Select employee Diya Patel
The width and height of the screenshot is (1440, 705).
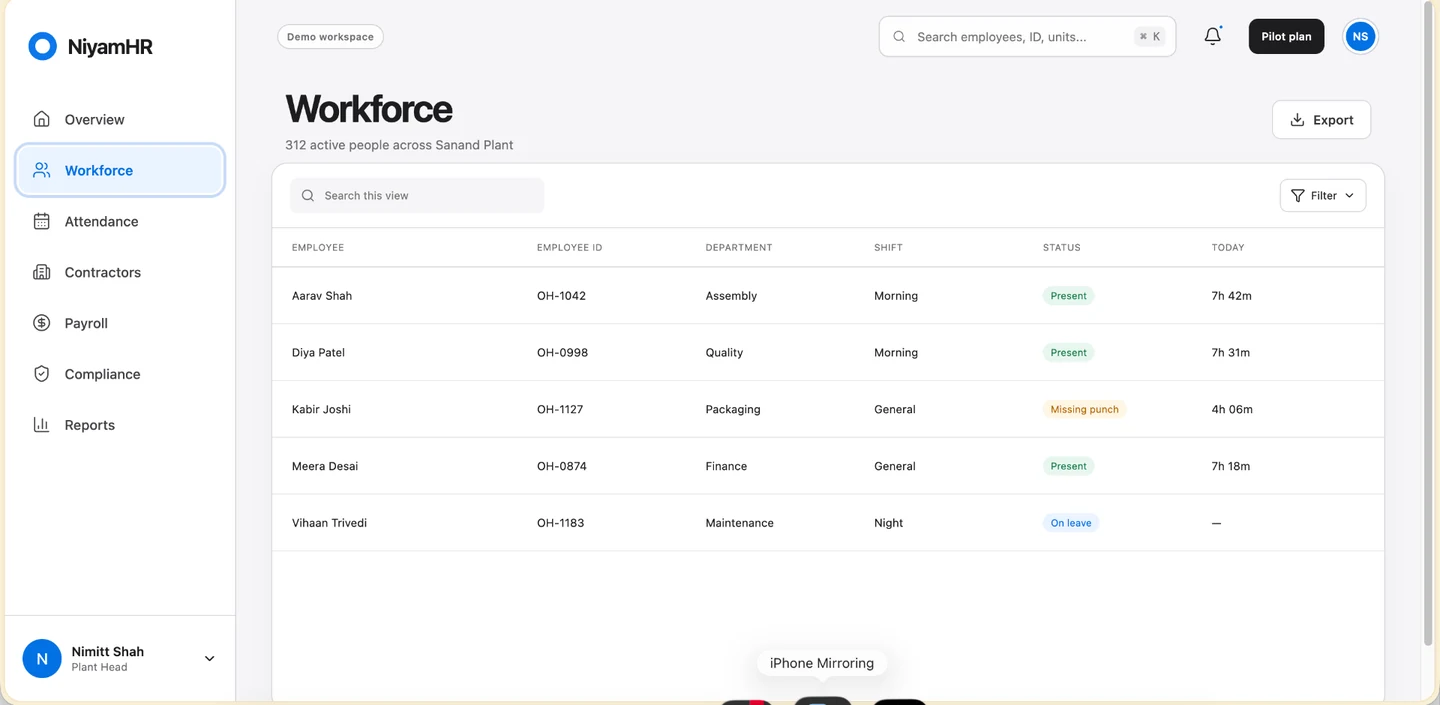click(x=318, y=352)
